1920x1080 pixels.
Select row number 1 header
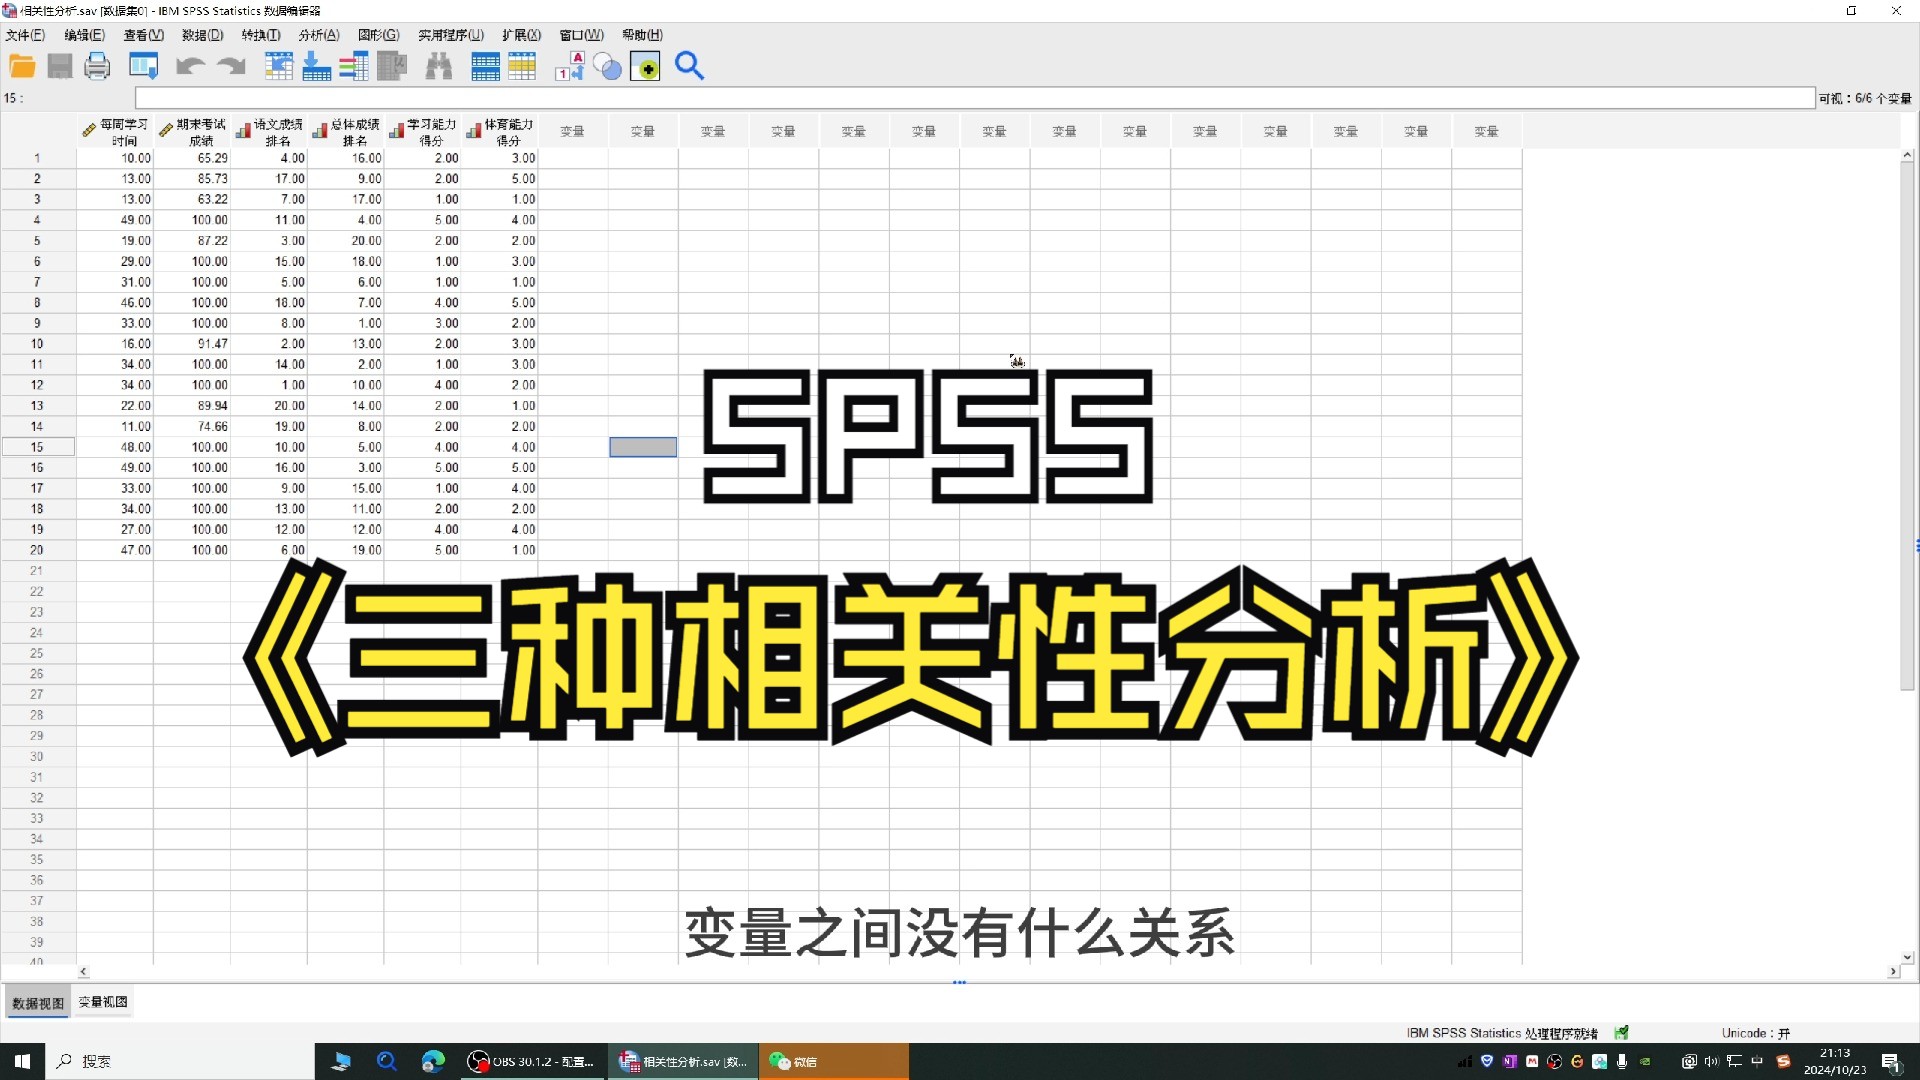(x=37, y=158)
